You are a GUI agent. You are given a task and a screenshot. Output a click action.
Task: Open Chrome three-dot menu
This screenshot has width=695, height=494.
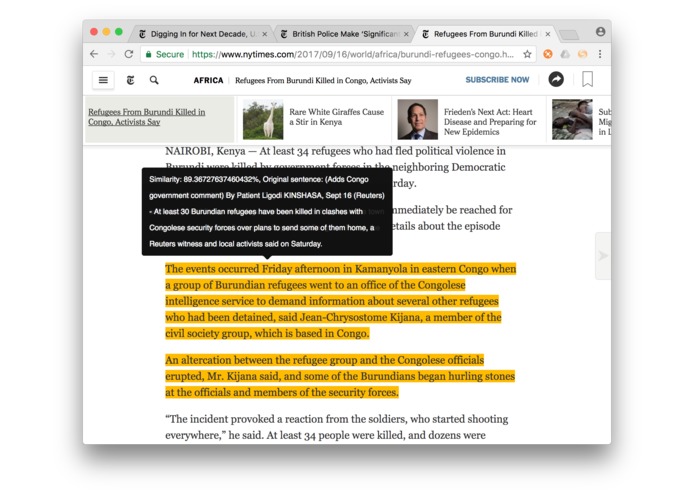point(600,54)
